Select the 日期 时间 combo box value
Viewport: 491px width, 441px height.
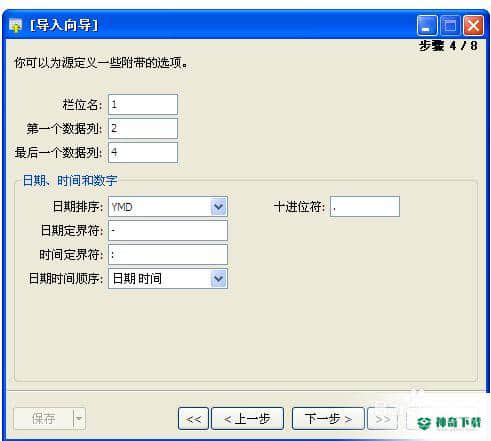tap(168, 278)
